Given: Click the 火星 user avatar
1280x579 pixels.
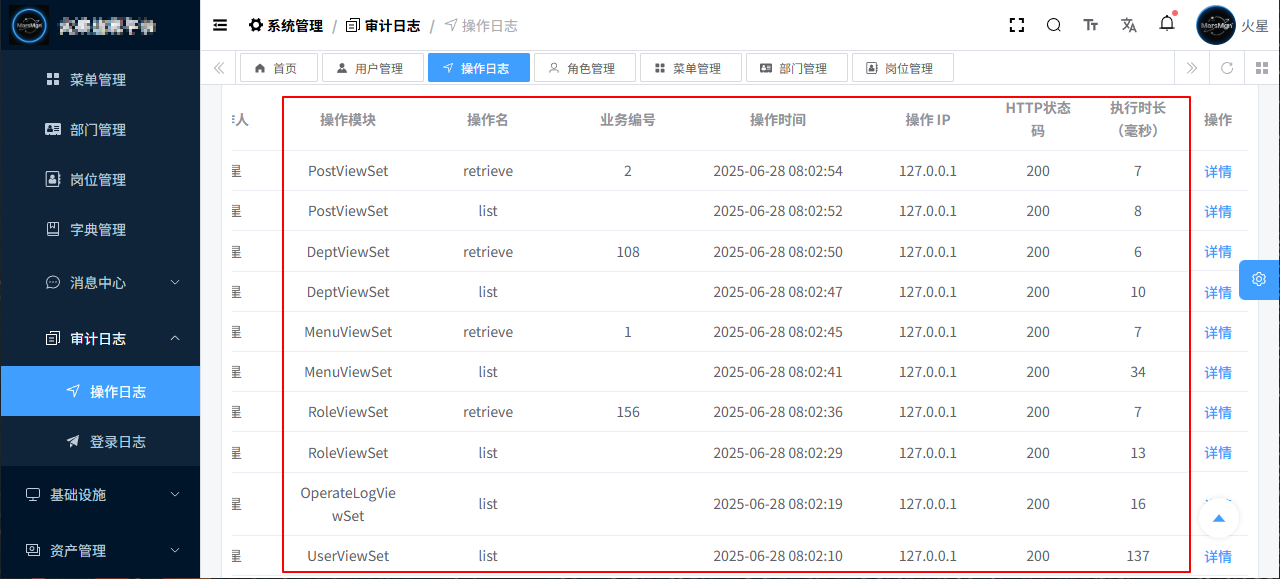Looking at the screenshot, I should pyautogui.click(x=1216, y=26).
